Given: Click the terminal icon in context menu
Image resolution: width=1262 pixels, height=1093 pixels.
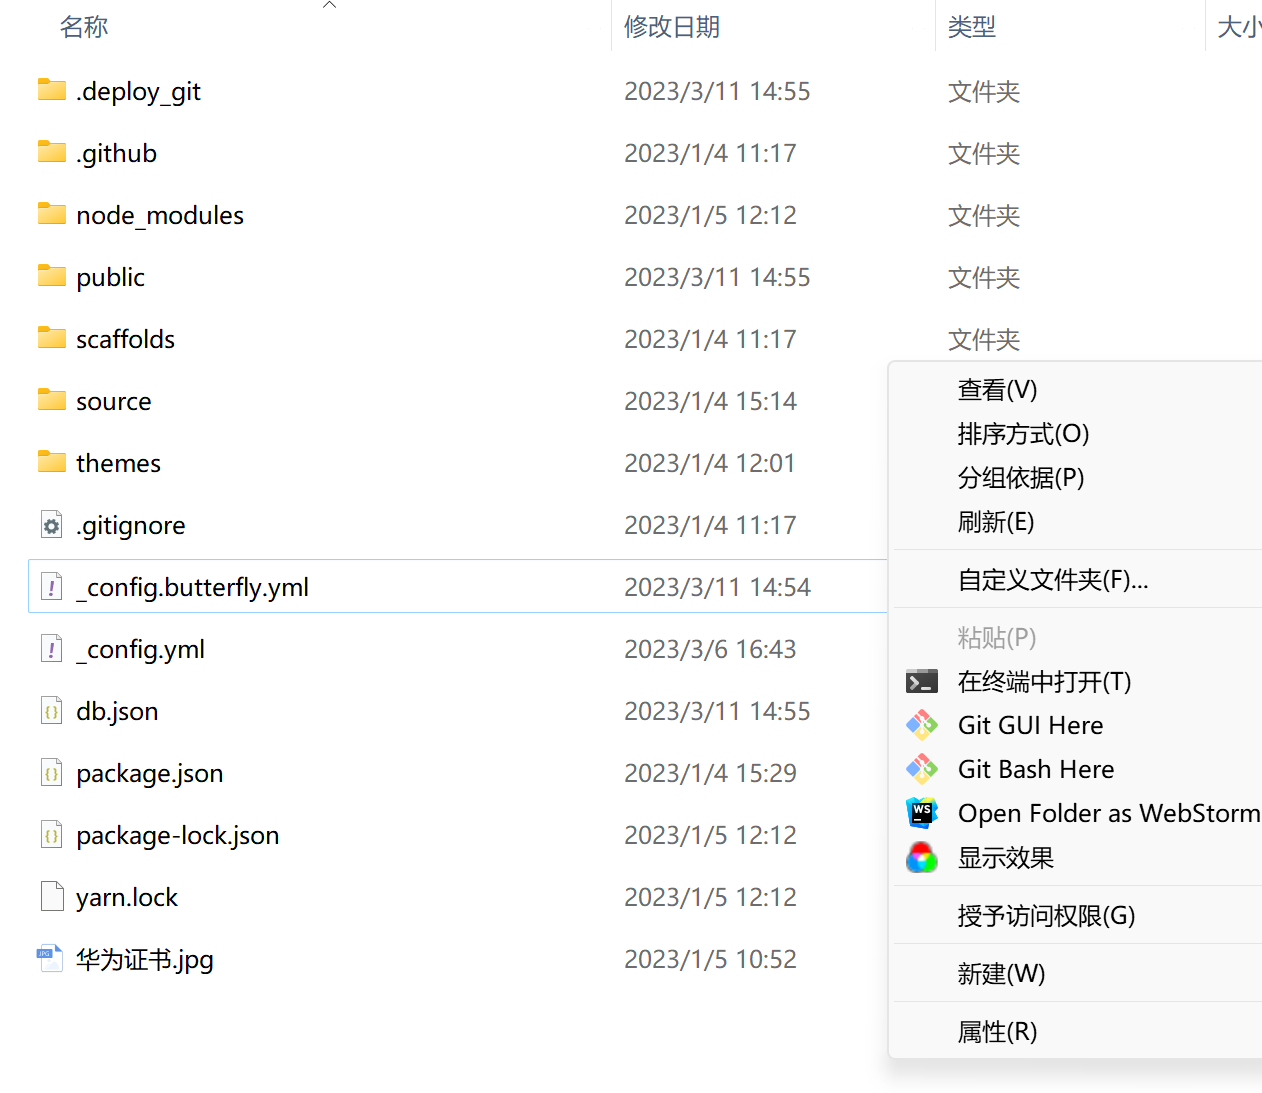Looking at the screenshot, I should 922,682.
